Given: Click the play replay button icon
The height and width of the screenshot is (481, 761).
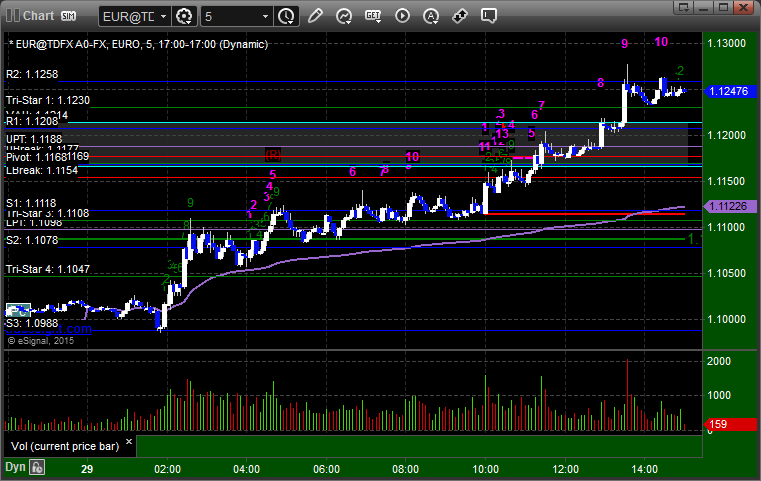Looking at the screenshot, I should coord(402,16).
